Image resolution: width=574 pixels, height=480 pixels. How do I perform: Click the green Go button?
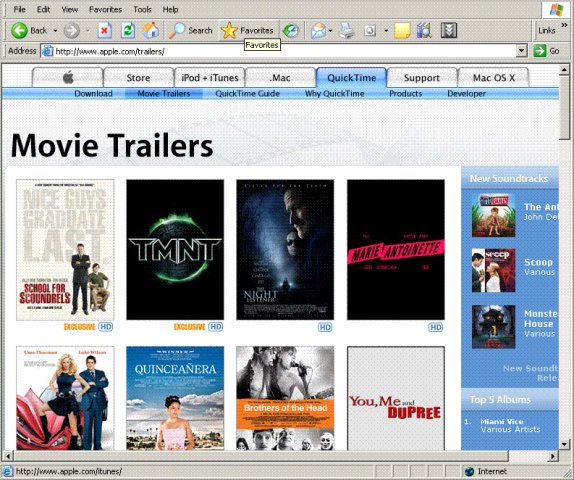tap(546, 51)
